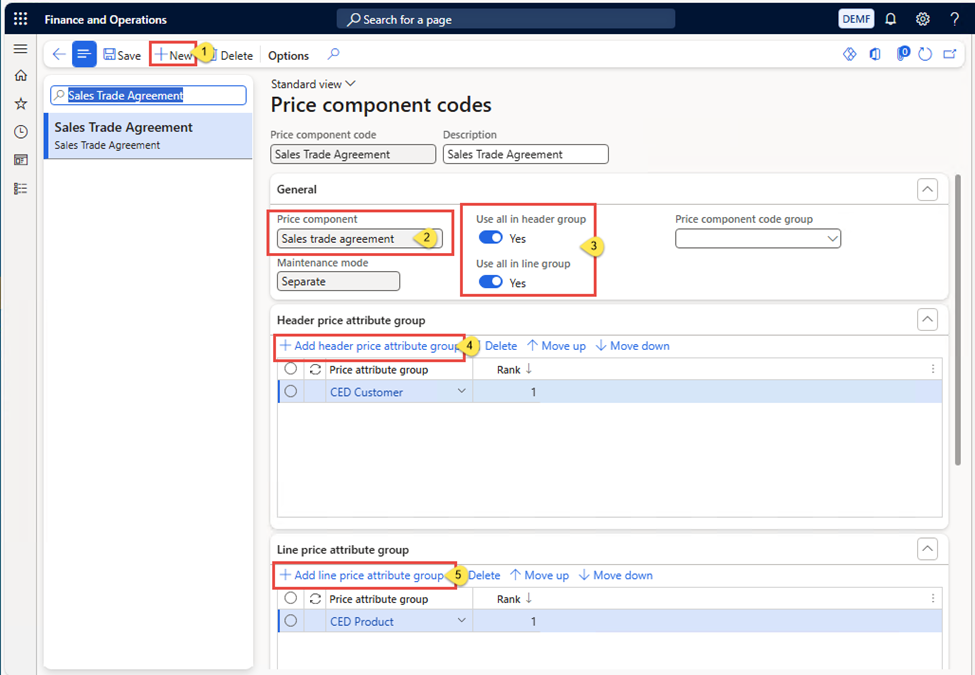Screen dimensions: 975x675
Task: Open grid options dots in Header group grid
Action: point(933,369)
